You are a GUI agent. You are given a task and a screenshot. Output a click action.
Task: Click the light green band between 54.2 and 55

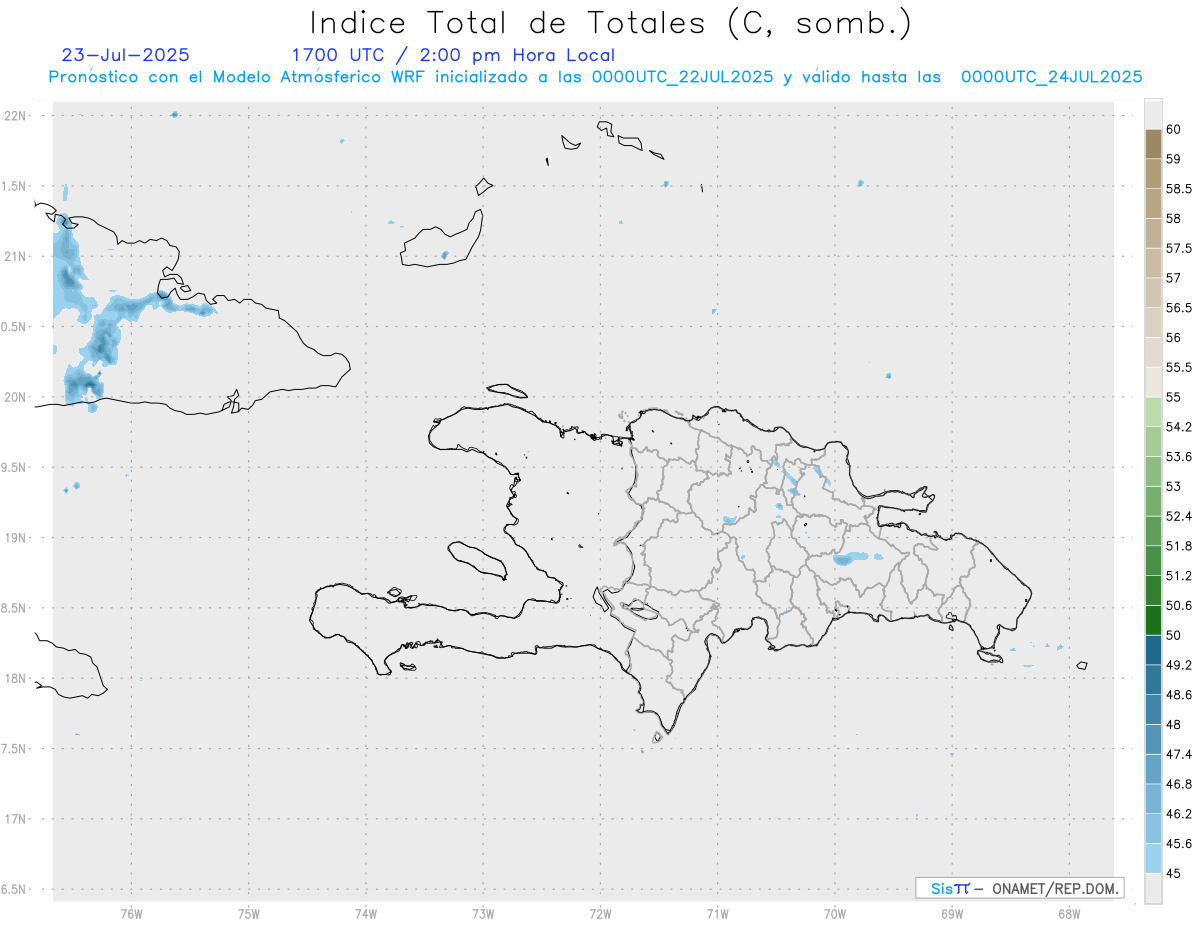[x=1153, y=412]
